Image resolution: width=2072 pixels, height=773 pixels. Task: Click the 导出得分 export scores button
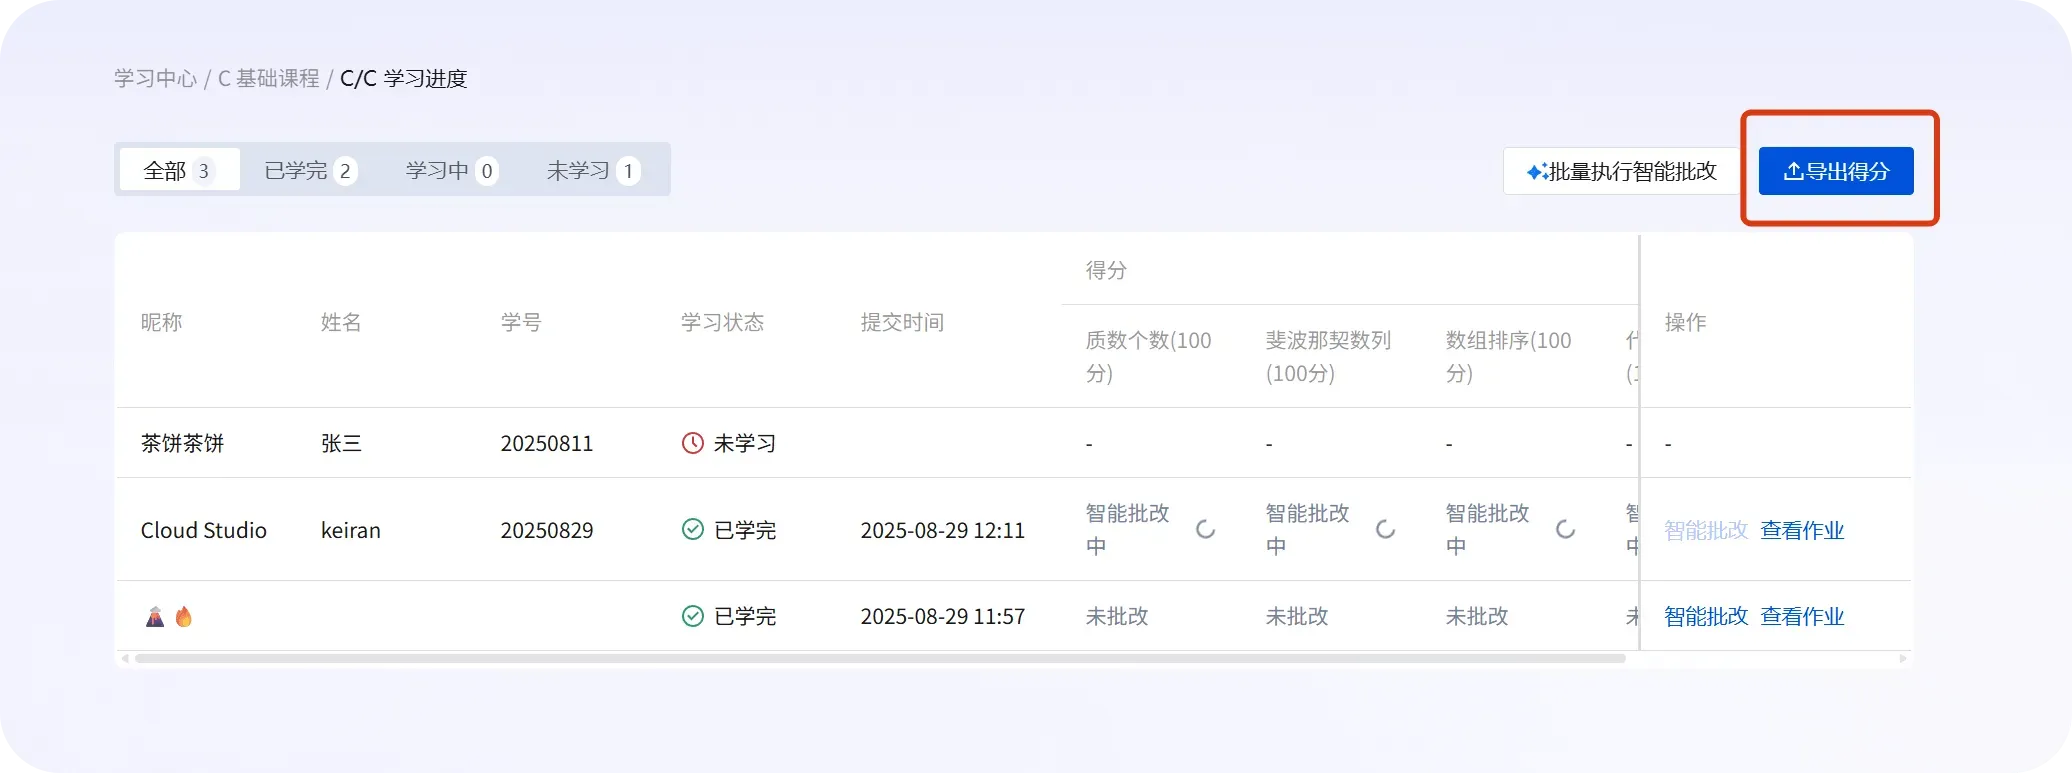click(x=1836, y=171)
